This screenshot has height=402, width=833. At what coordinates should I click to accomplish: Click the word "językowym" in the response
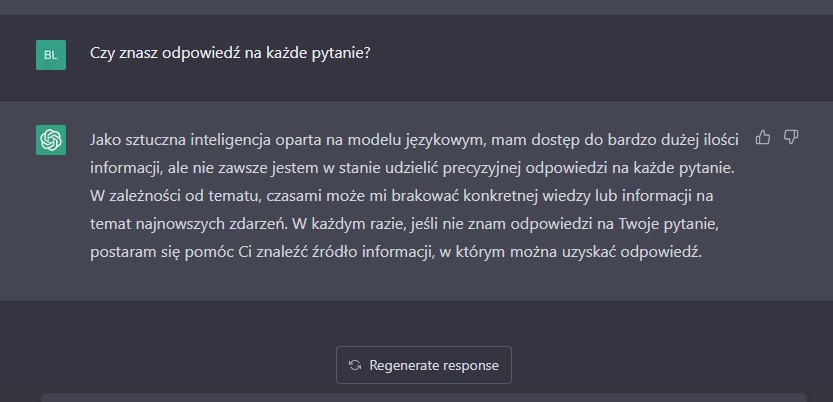click(446, 138)
